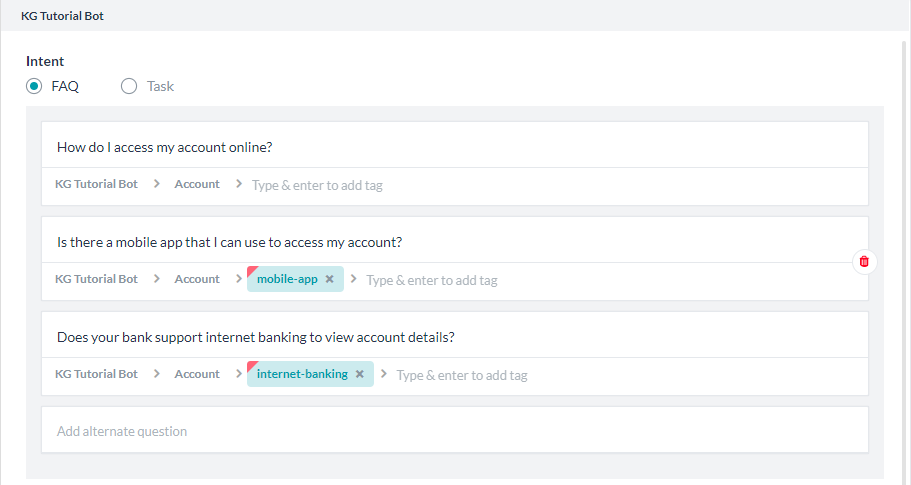The image size is (911, 485).
Task: Click tag input after internet-banking tag
Action: [x=462, y=375]
